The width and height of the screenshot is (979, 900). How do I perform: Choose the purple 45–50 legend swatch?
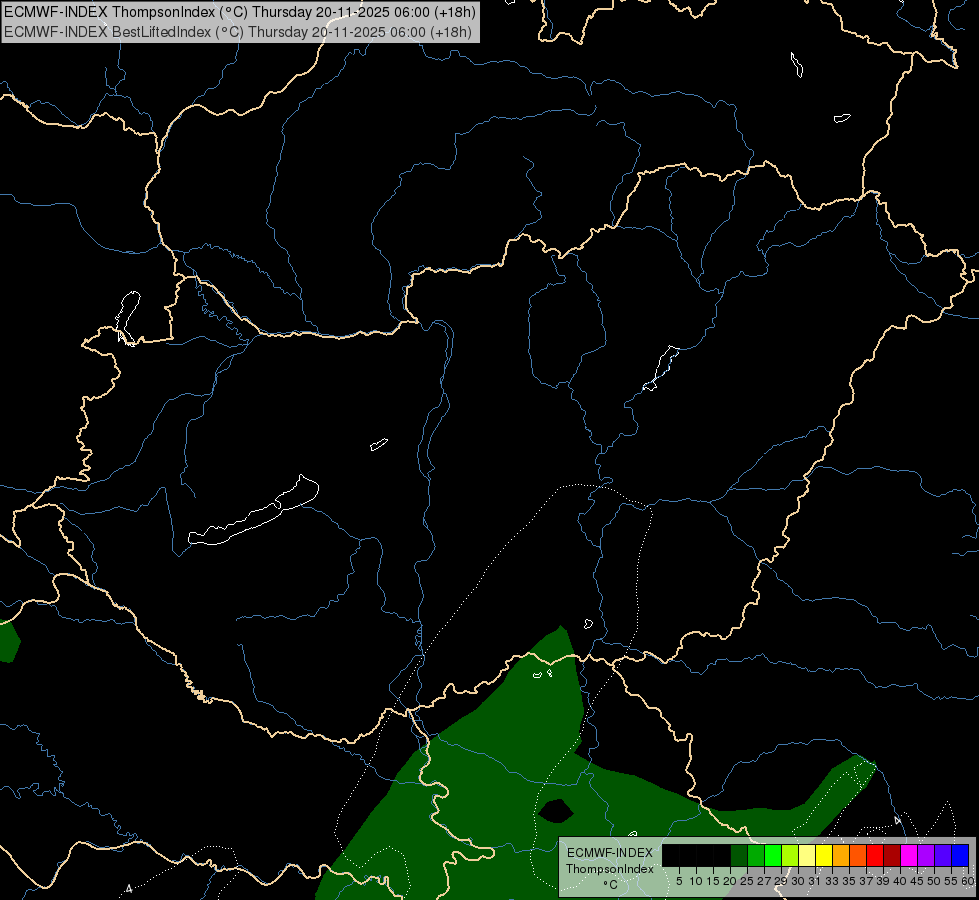(x=926, y=855)
